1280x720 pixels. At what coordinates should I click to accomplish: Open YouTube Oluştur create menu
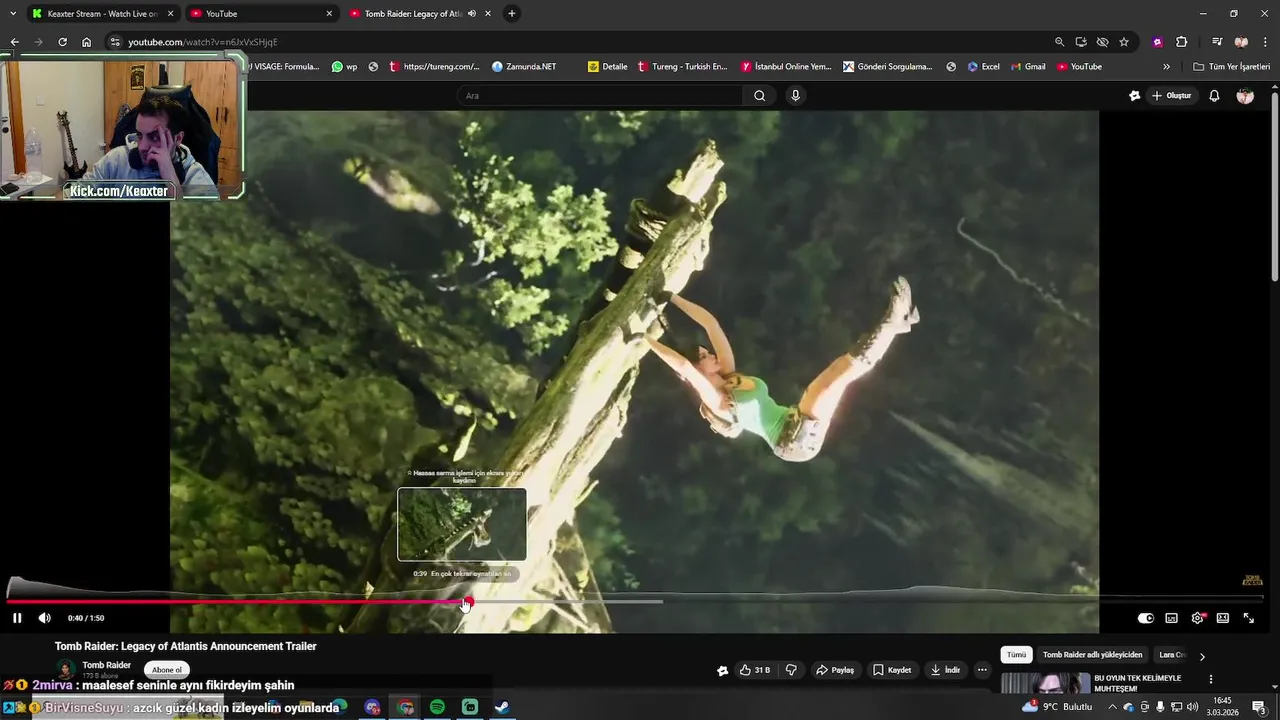(1171, 95)
